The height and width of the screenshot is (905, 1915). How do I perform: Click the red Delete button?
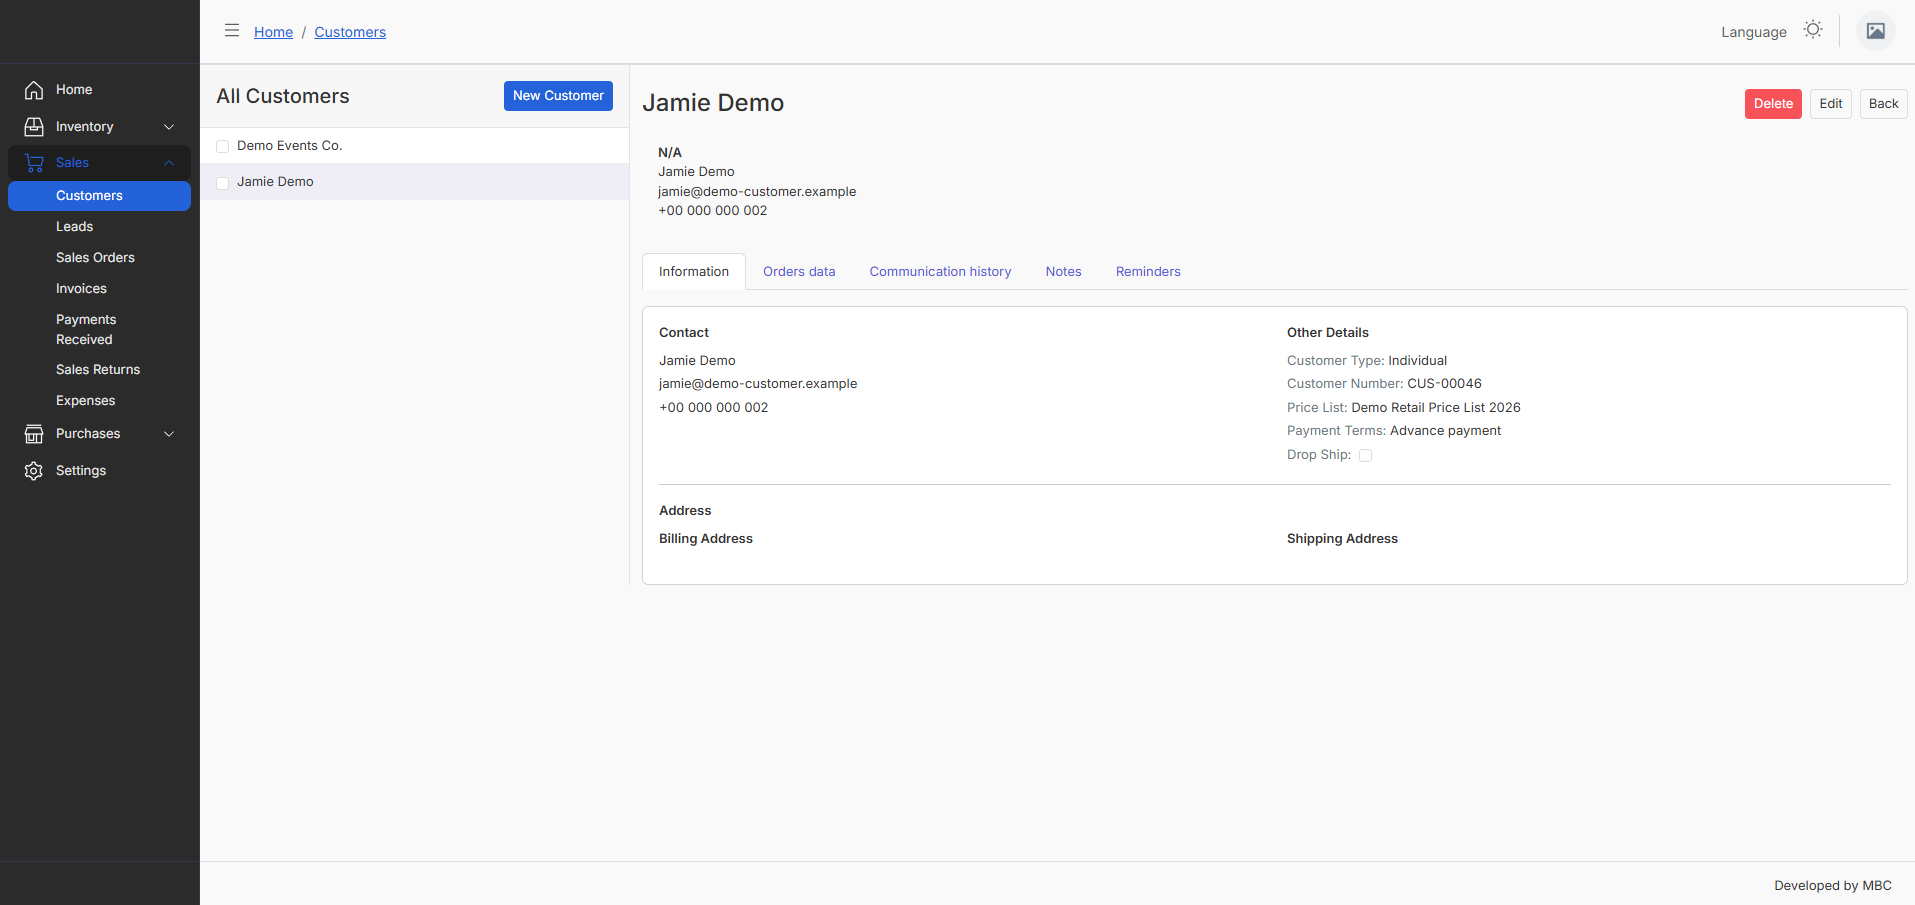[1773, 104]
